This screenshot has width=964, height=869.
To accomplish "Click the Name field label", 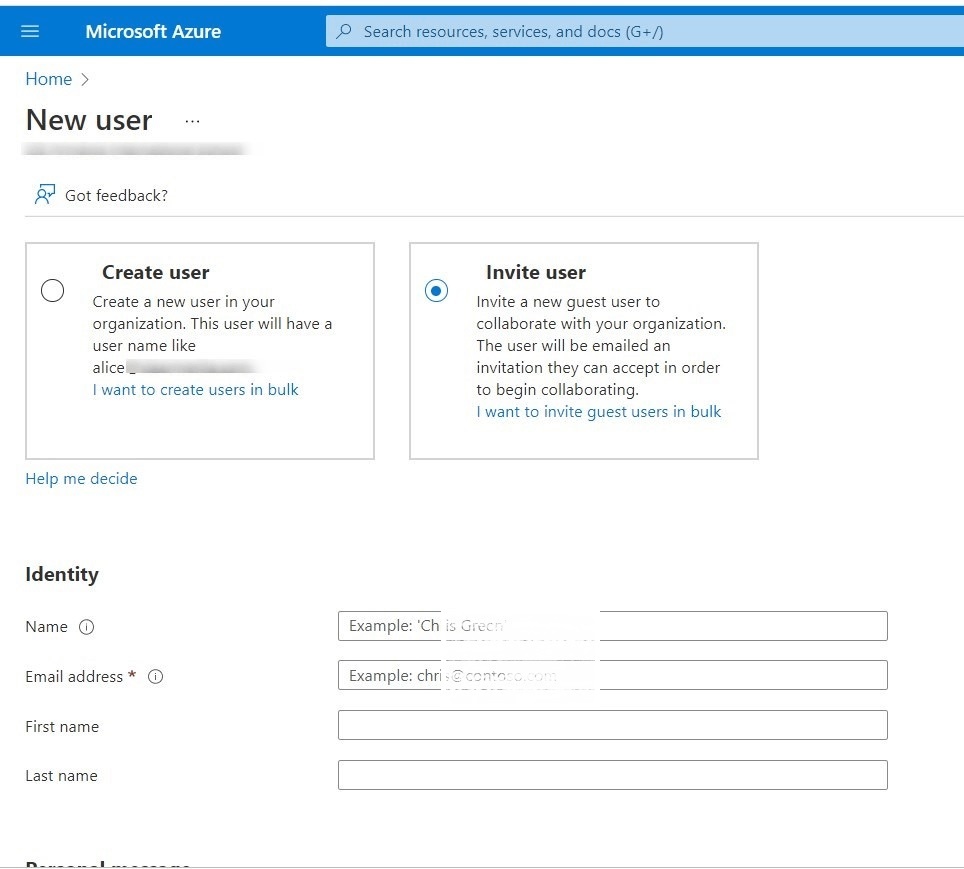I will pos(47,627).
